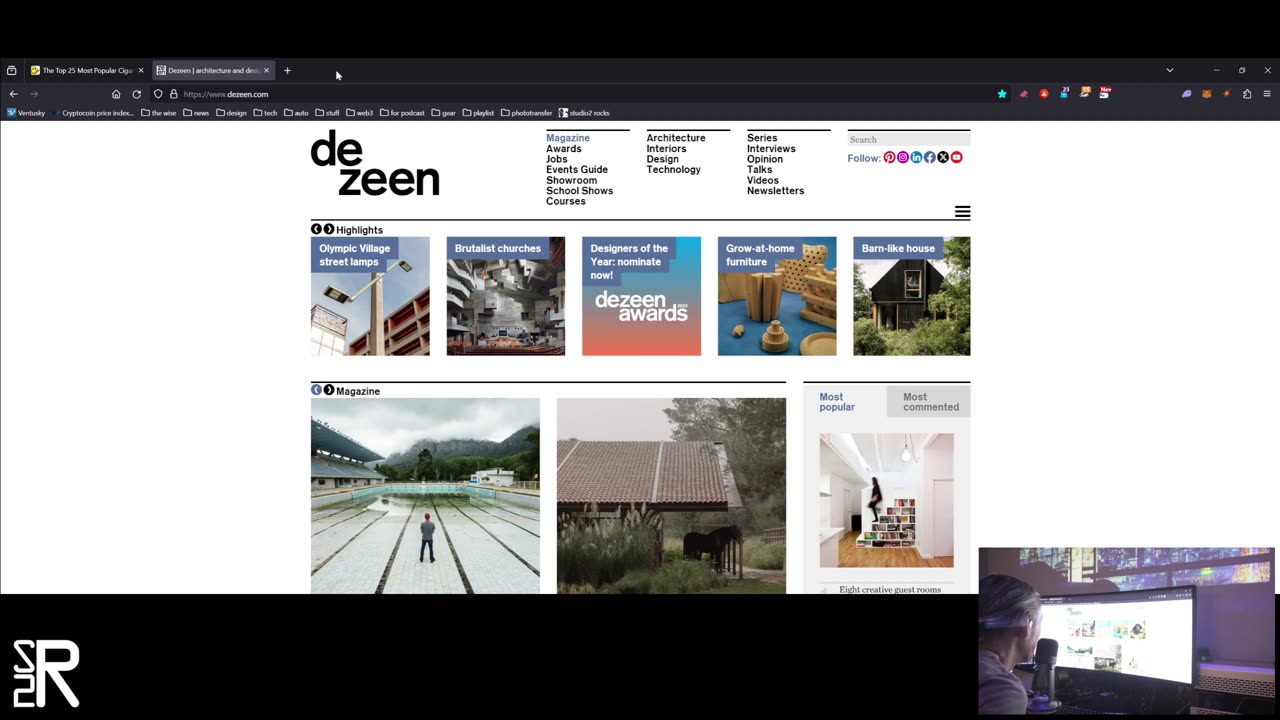1280x720 pixels.
Task: Open the browser extensions puzzle icon
Action: (1247, 94)
